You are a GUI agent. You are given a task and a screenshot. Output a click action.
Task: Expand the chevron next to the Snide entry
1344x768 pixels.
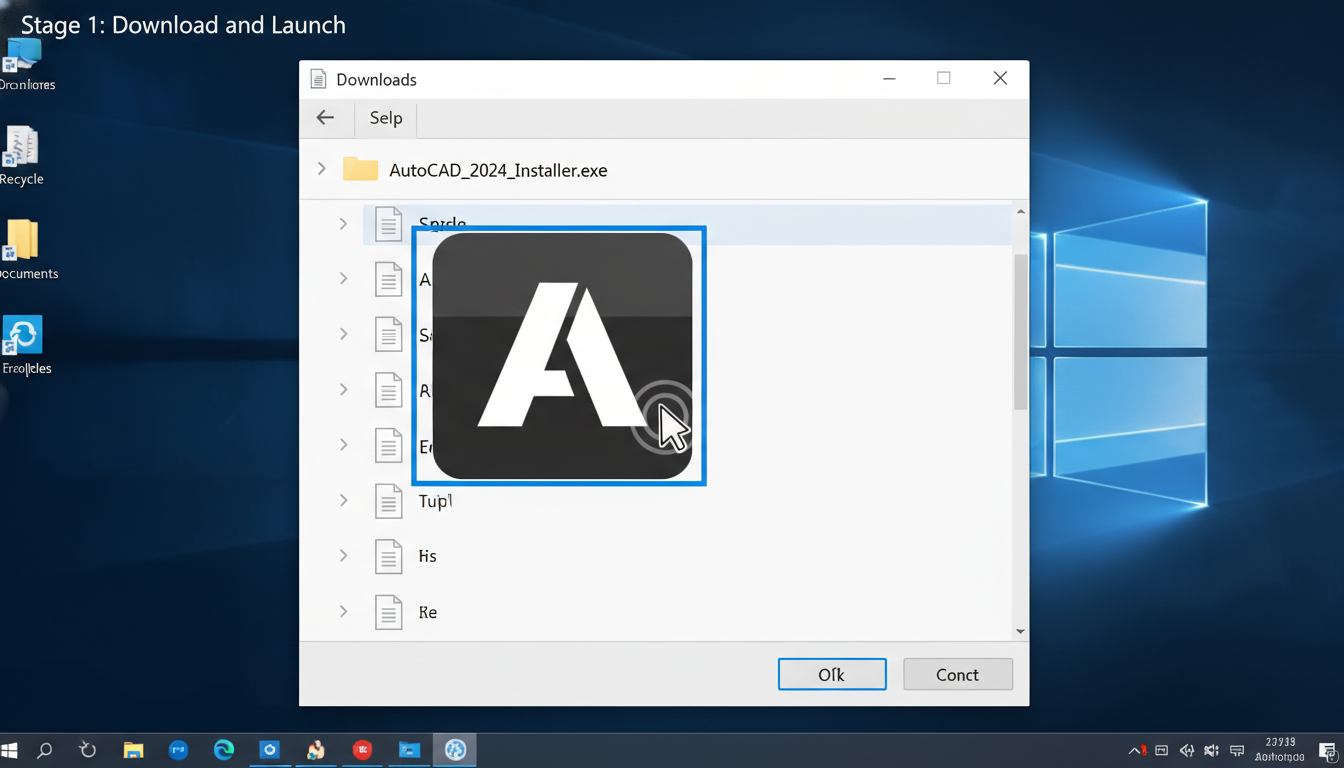(x=343, y=223)
